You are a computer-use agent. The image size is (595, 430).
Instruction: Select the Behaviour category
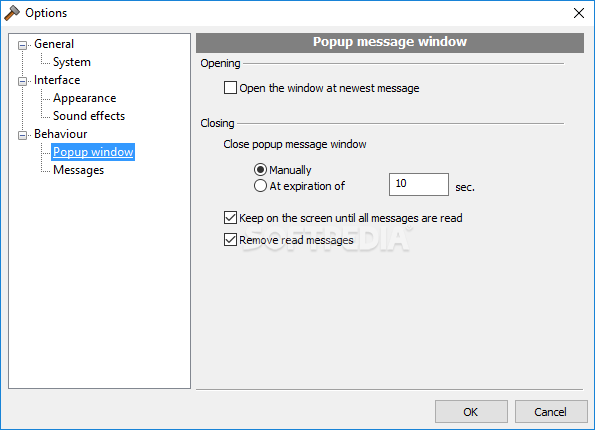(x=60, y=134)
